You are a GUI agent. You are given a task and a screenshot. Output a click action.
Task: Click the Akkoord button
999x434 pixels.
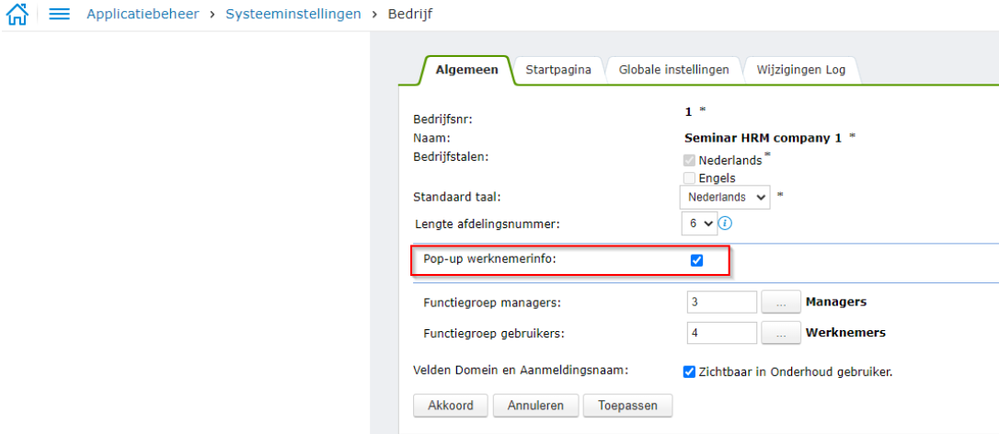coord(450,405)
